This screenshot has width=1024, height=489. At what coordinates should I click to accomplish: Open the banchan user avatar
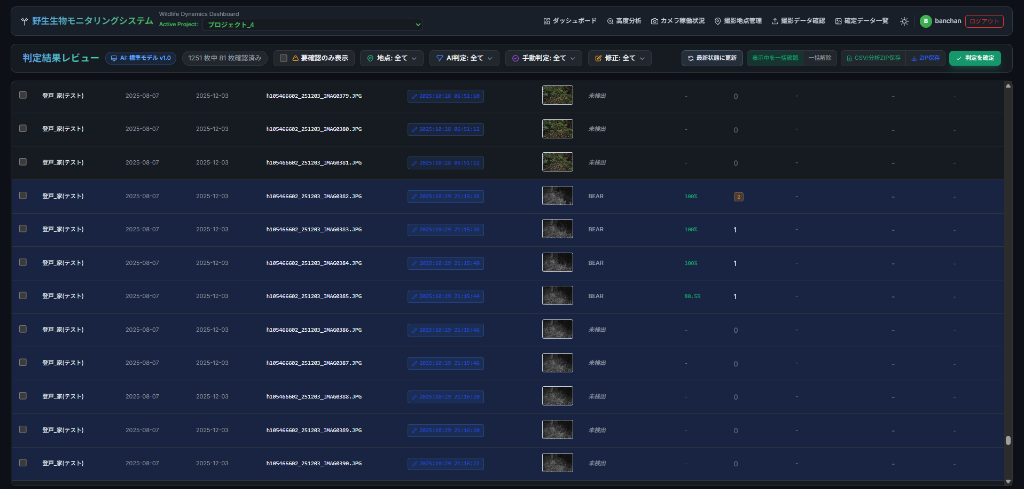click(925, 21)
